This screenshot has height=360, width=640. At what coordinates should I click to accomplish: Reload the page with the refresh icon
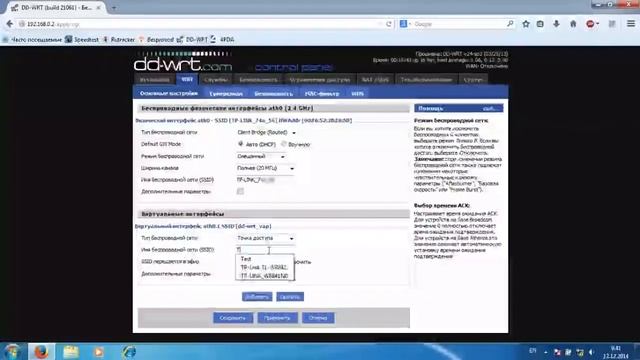(389, 24)
